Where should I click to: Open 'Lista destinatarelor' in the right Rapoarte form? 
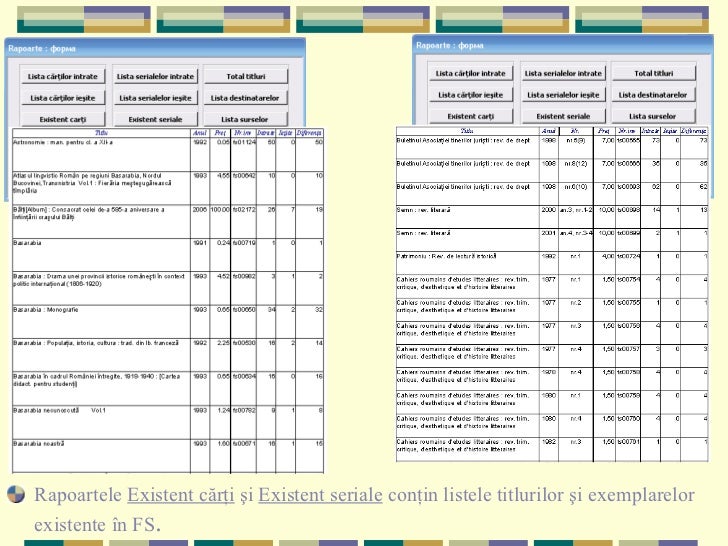click(654, 95)
